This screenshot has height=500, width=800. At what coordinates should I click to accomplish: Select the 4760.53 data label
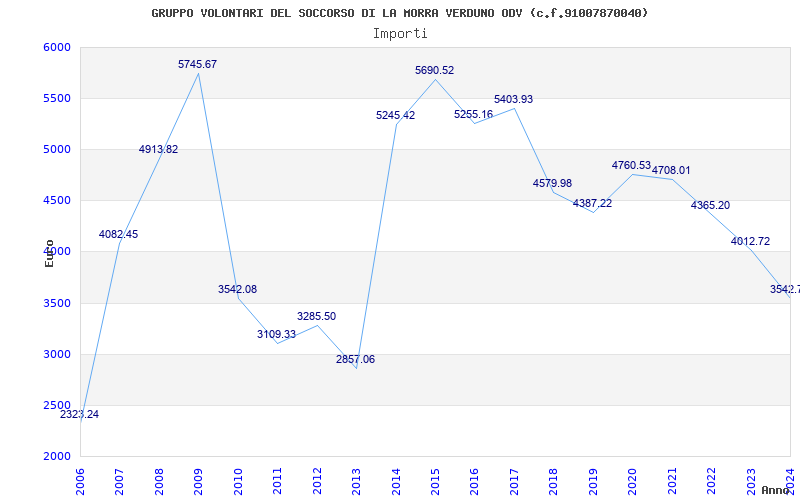(632, 165)
